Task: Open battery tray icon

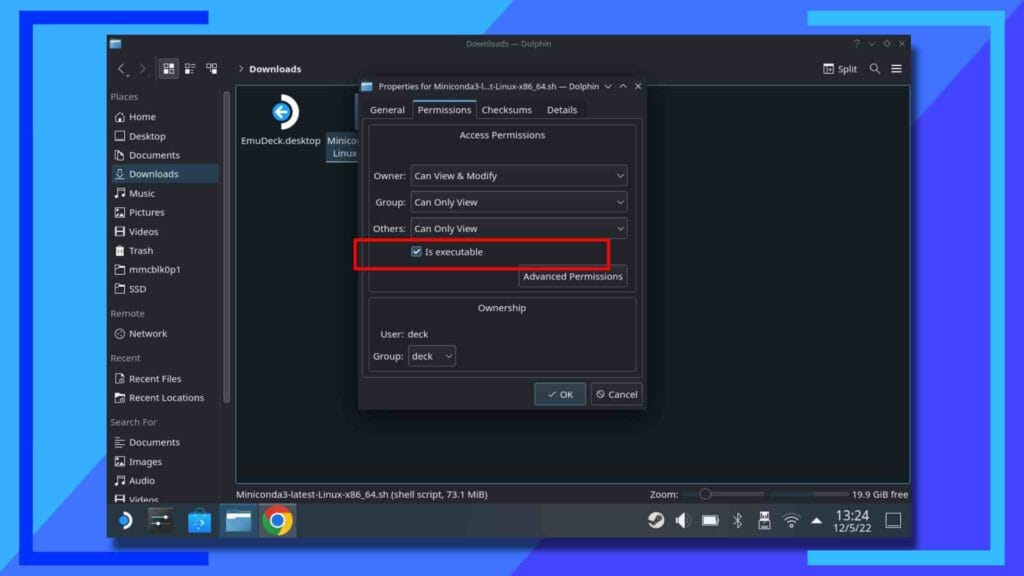Action: (x=710, y=520)
